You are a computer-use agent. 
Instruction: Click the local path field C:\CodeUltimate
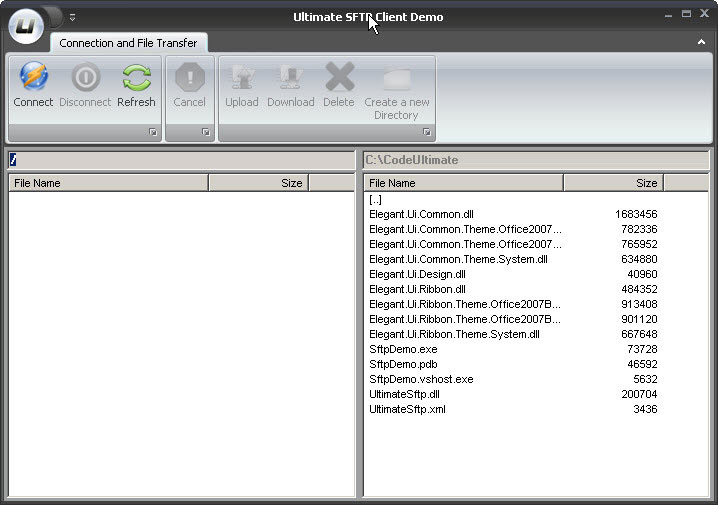(536, 160)
